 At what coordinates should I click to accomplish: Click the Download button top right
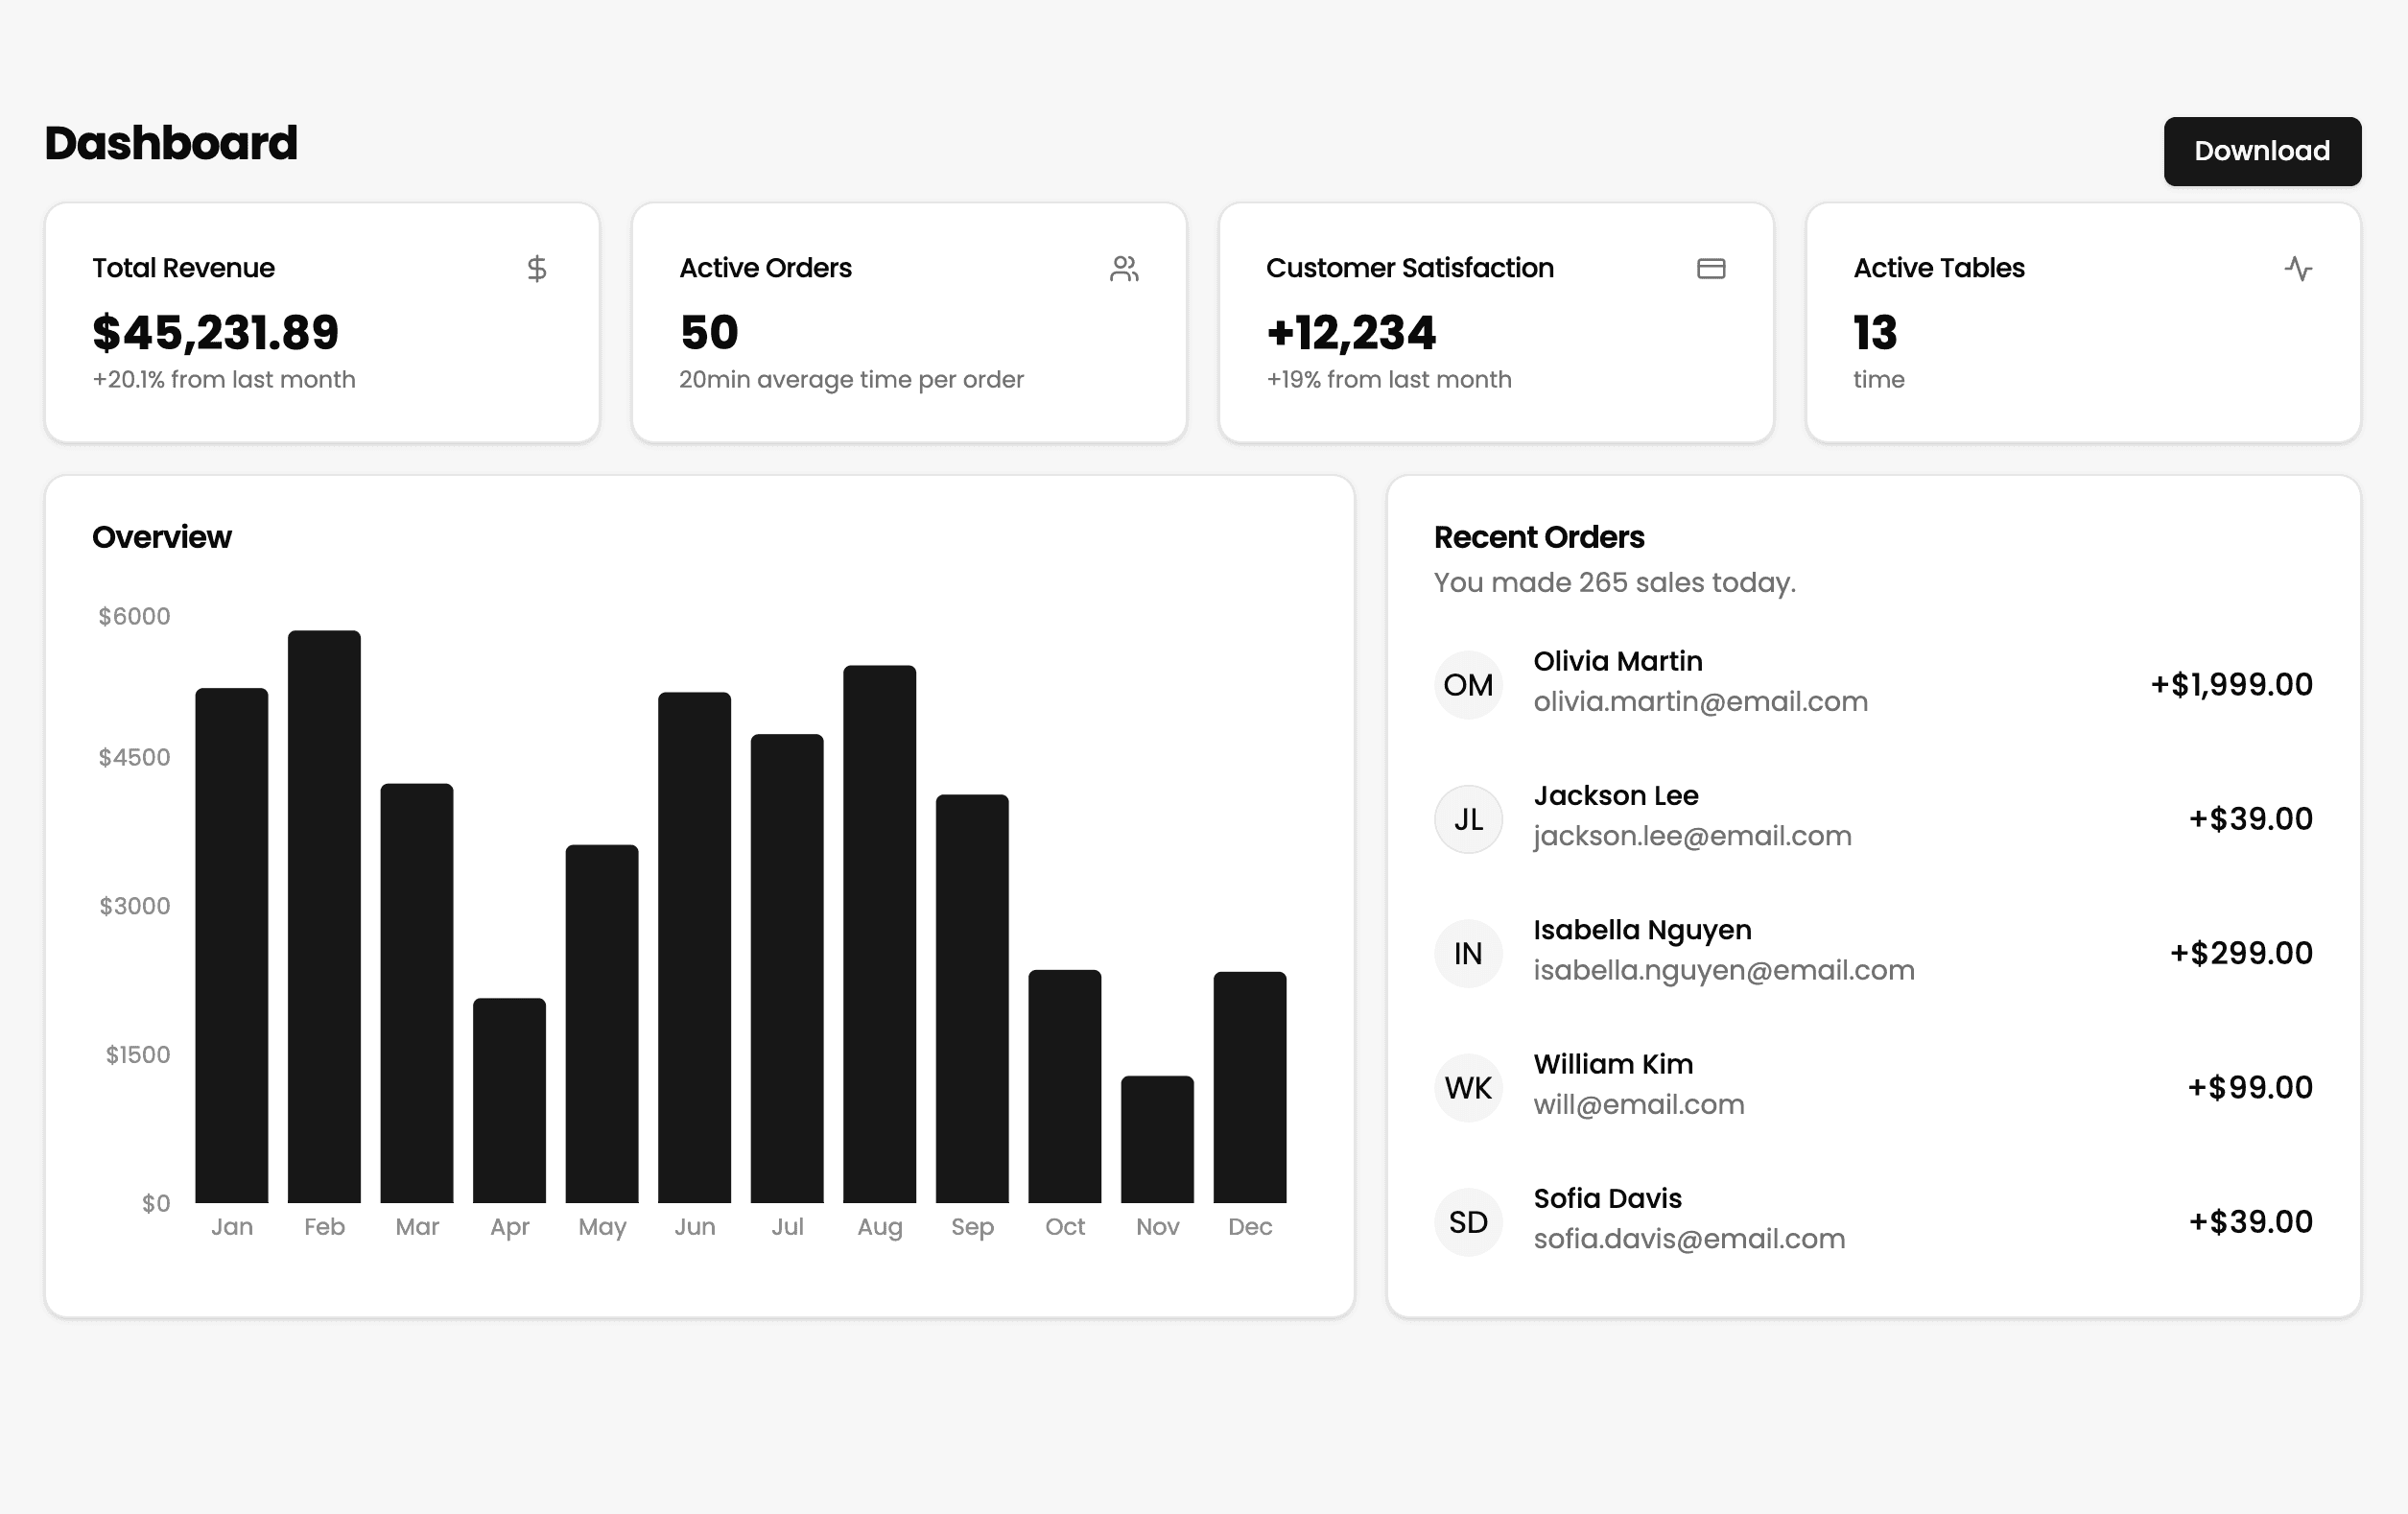click(x=2261, y=150)
